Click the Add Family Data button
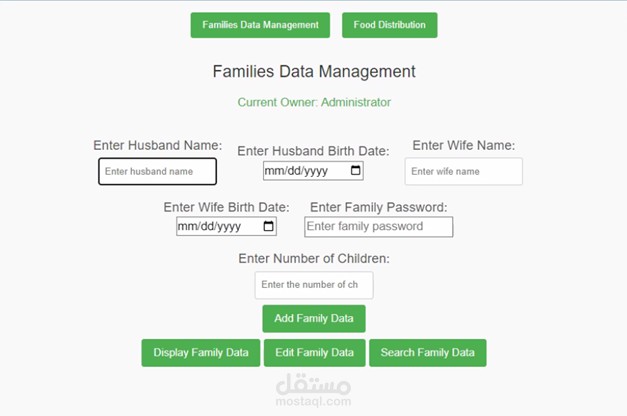 [314, 318]
